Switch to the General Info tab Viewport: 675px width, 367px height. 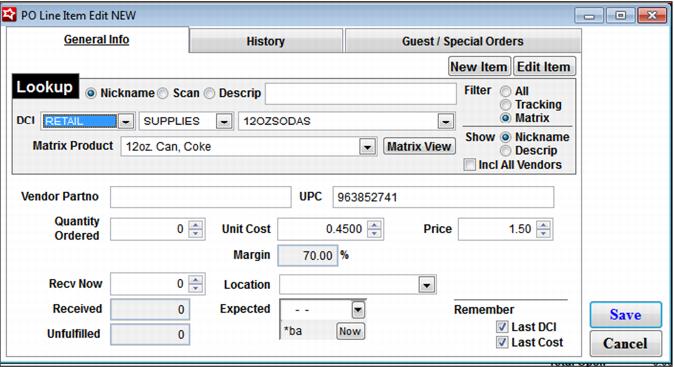(96, 40)
